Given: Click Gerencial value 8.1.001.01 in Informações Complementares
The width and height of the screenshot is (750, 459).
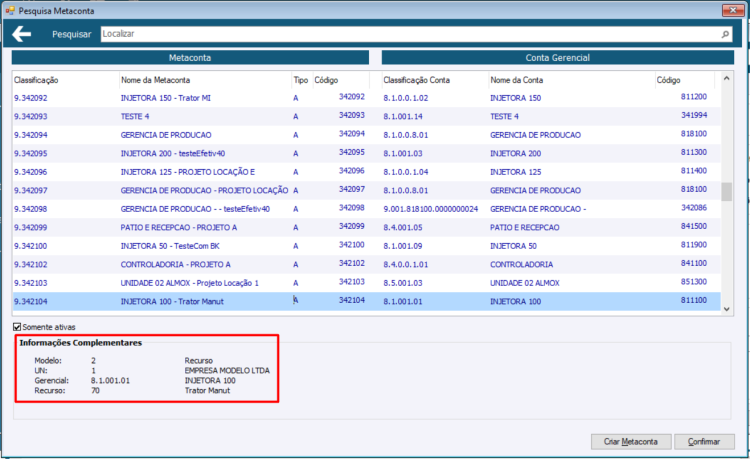Looking at the screenshot, I should [x=110, y=381].
